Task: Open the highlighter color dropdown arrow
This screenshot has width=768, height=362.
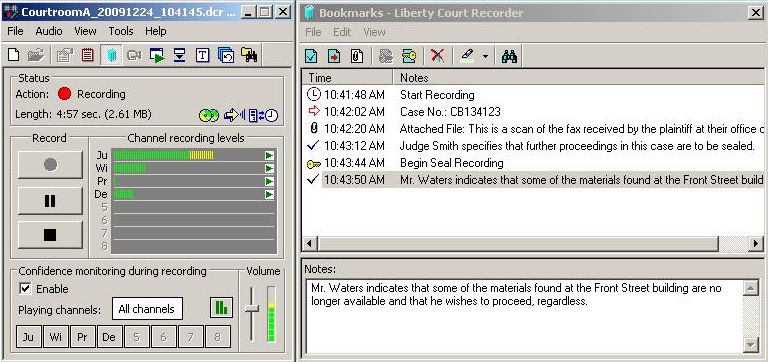Action: (485, 56)
